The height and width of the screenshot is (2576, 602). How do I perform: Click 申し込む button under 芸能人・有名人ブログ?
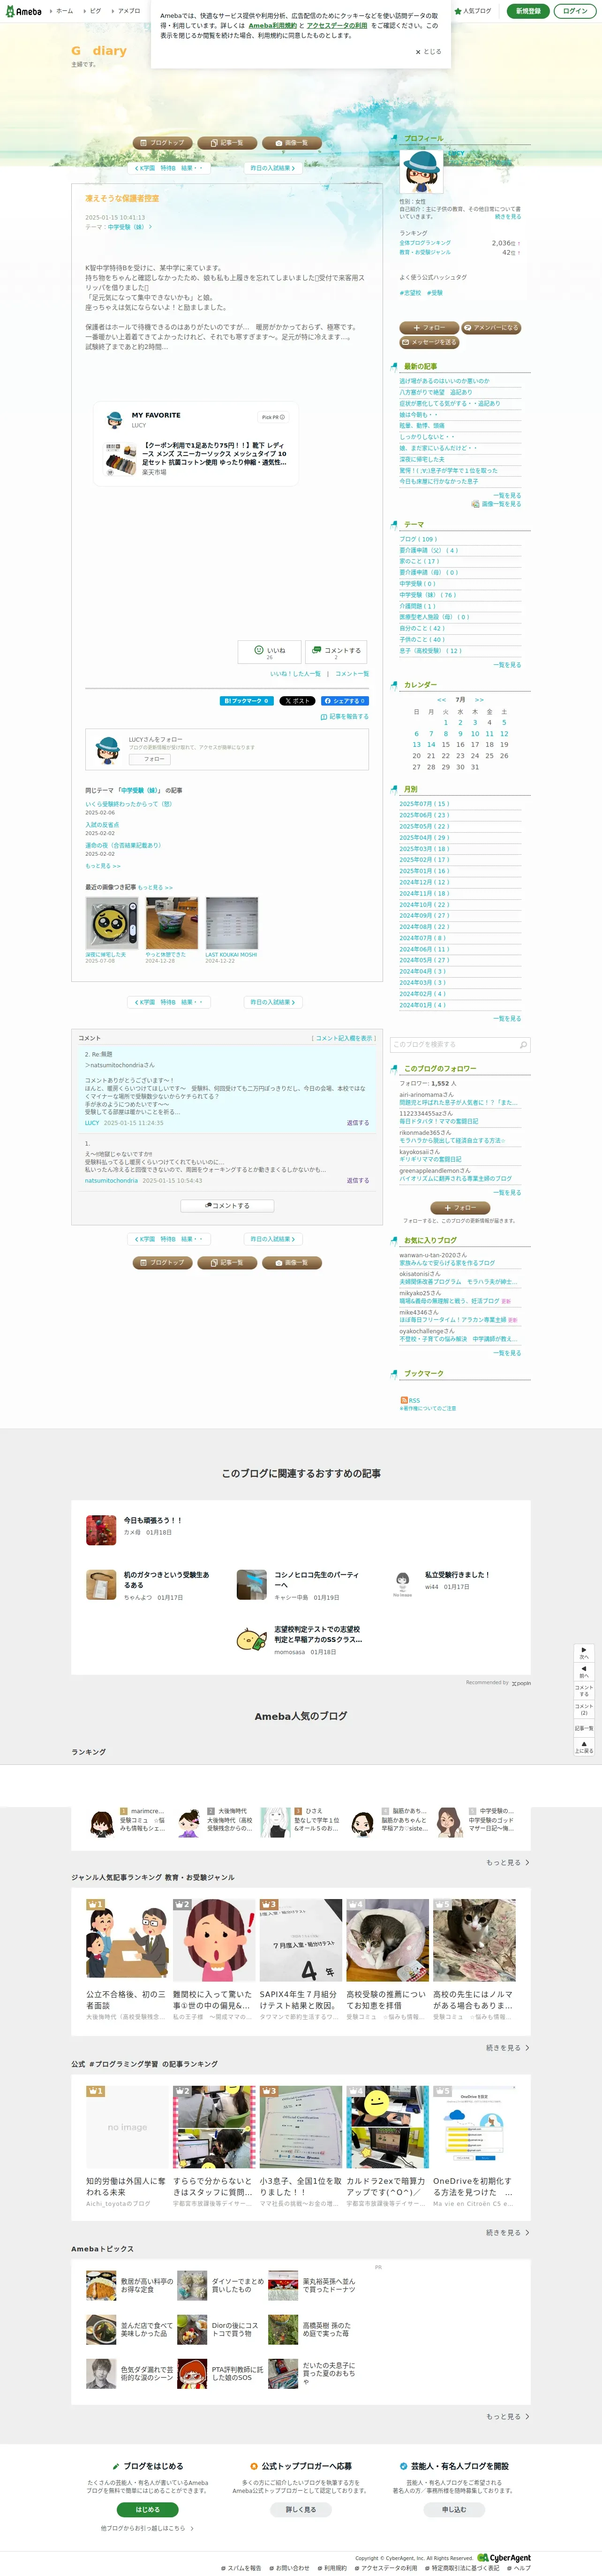[454, 2509]
